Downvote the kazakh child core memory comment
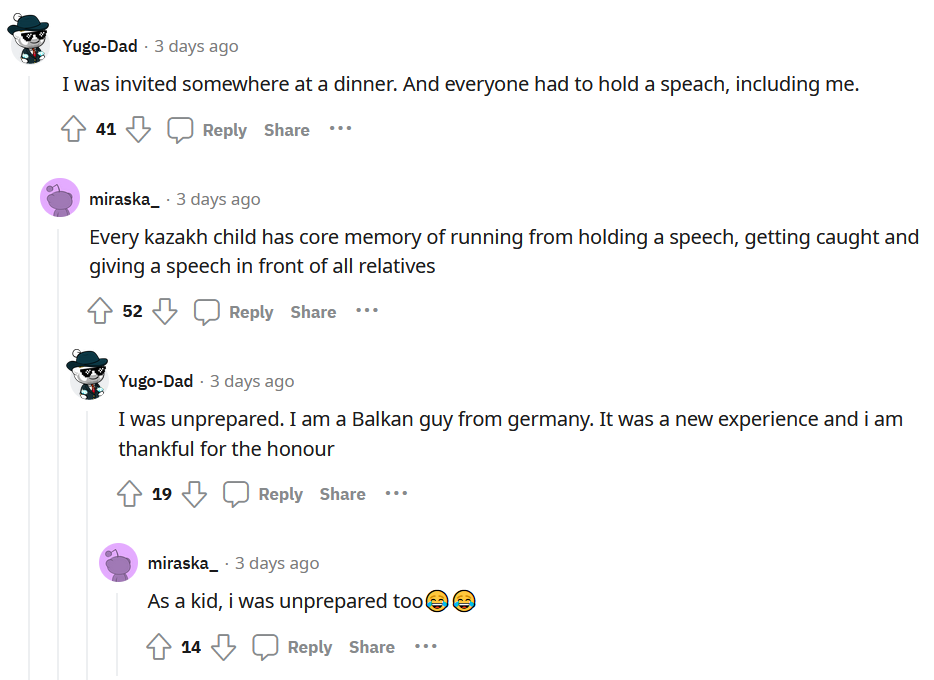This screenshot has height=680, width=934. (x=165, y=312)
